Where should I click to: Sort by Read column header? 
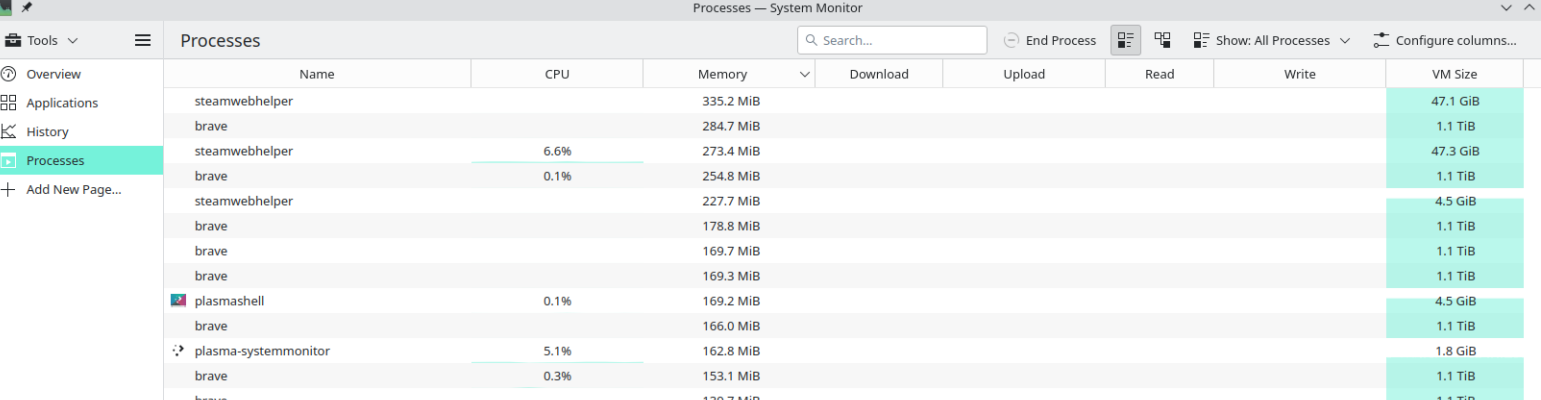click(x=1160, y=74)
